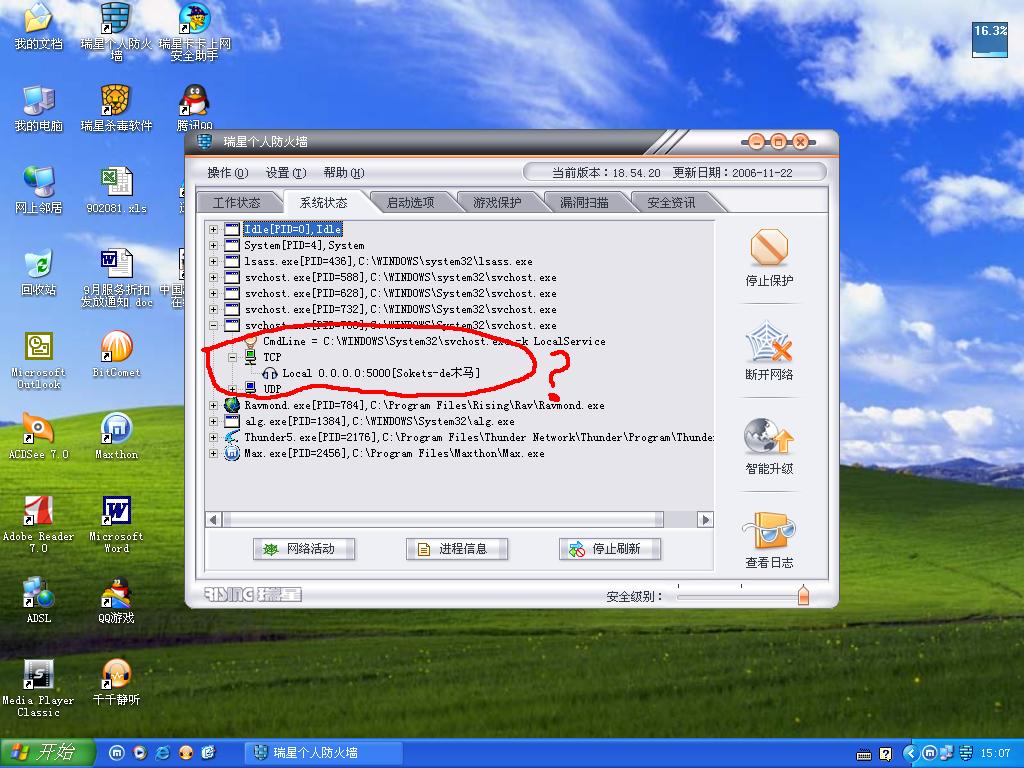Open 瑞星个人防火墙 desktop shortcut
Image resolution: width=1024 pixels, height=768 pixels.
[x=116, y=31]
